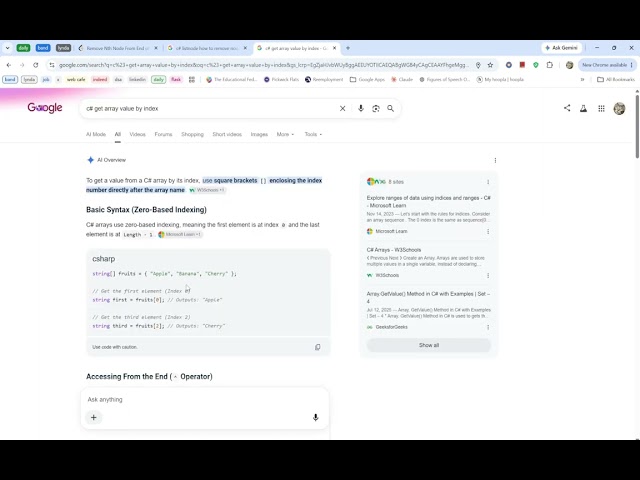This screenshot has width=640, height=480.
Task: Click the Google logo
Action: [x=45, y=108]
